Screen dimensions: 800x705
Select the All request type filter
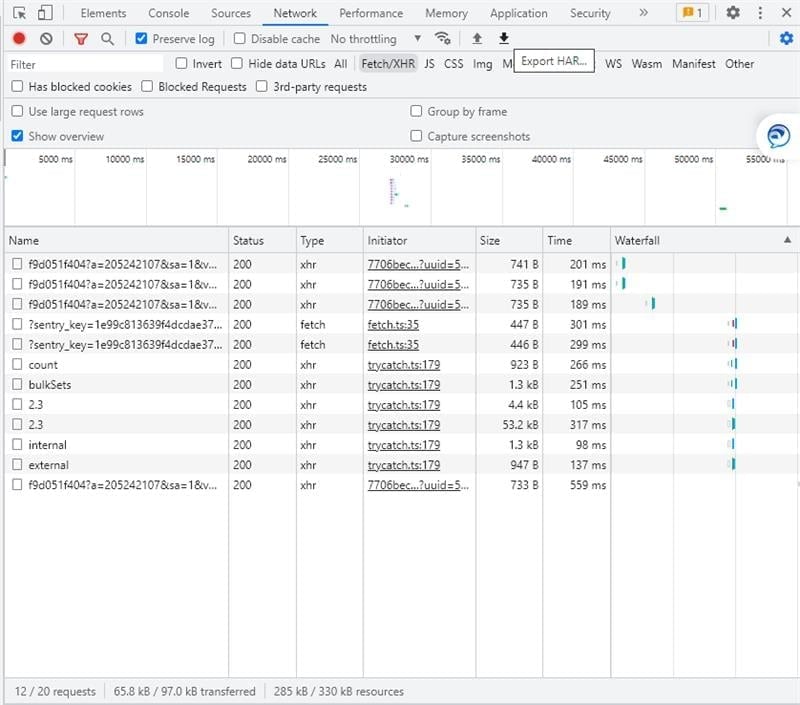click(340, 64)
